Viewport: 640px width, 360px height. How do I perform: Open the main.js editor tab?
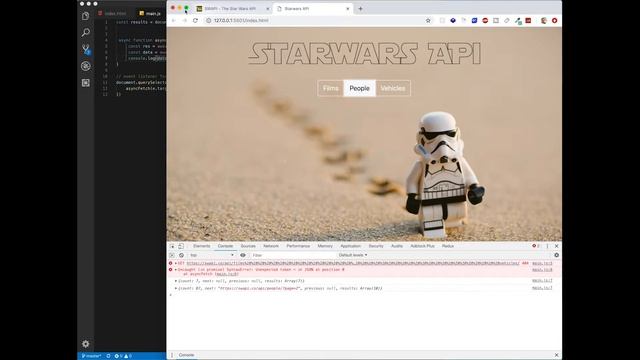pyautogui.click(x=150, y=13)
